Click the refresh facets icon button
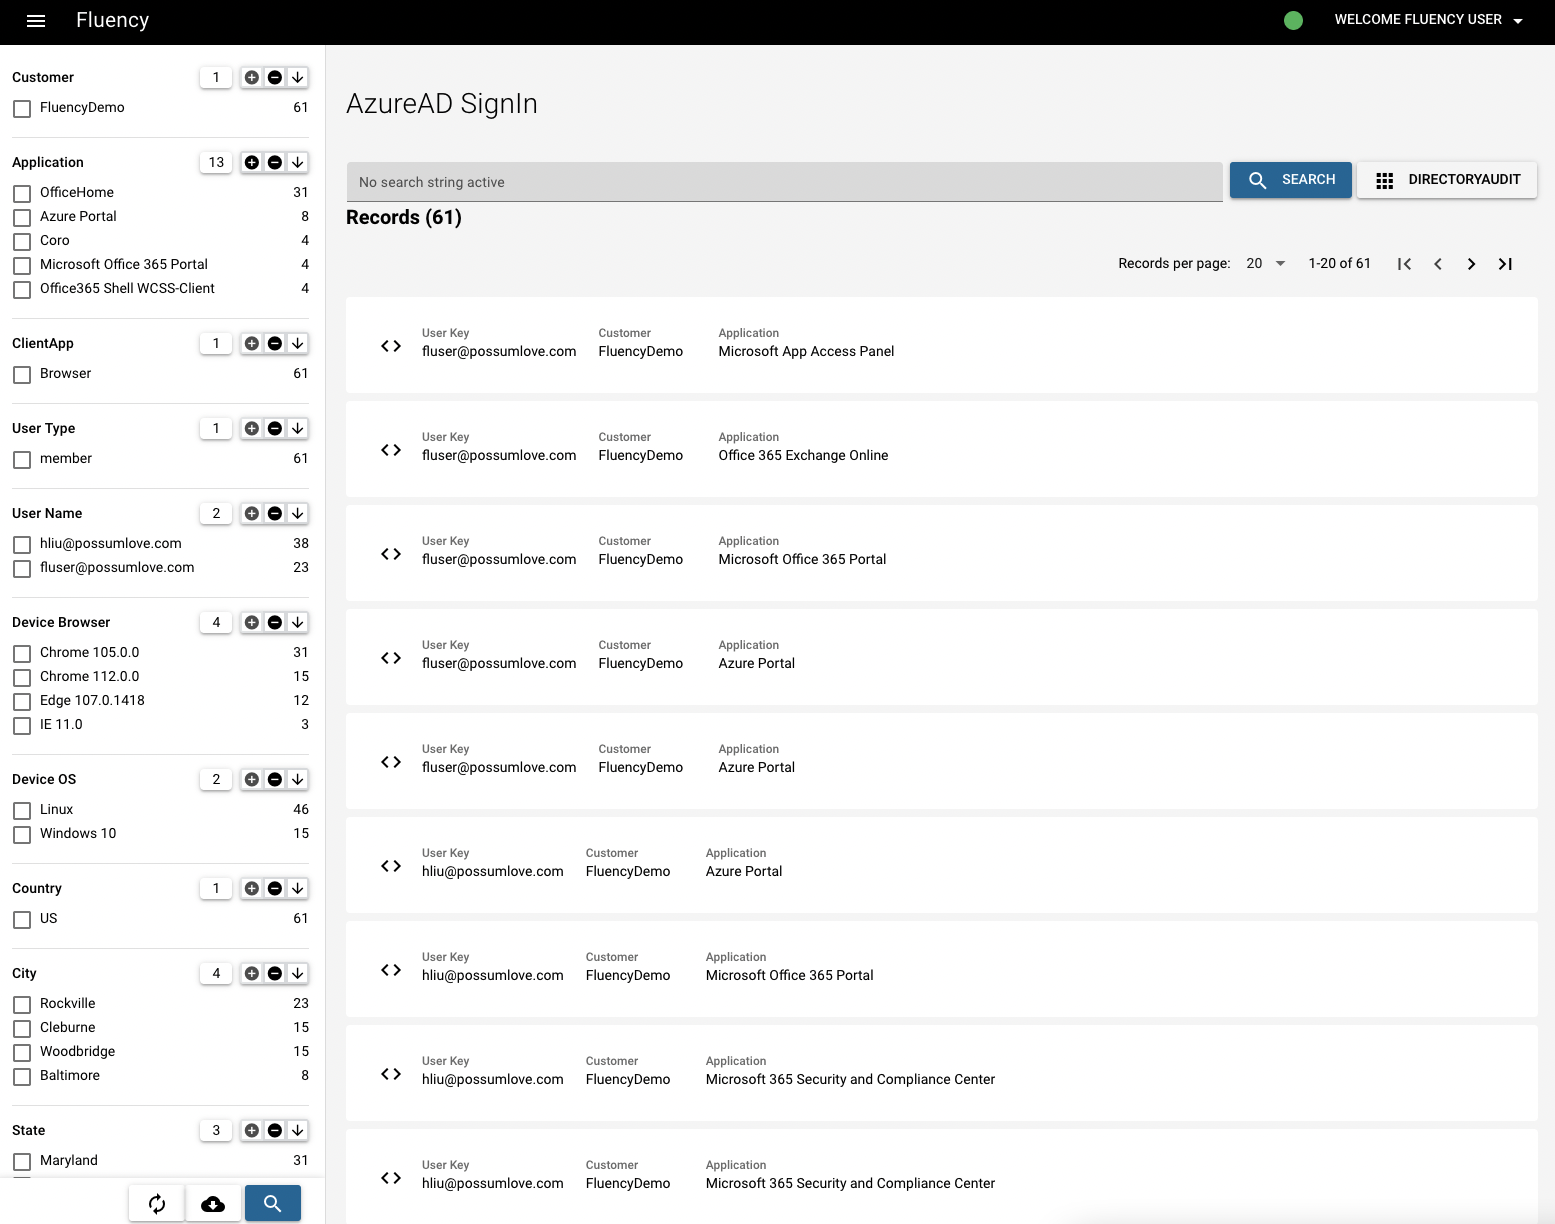This screenshot has width=1555, height=1224. [157, 1203]
